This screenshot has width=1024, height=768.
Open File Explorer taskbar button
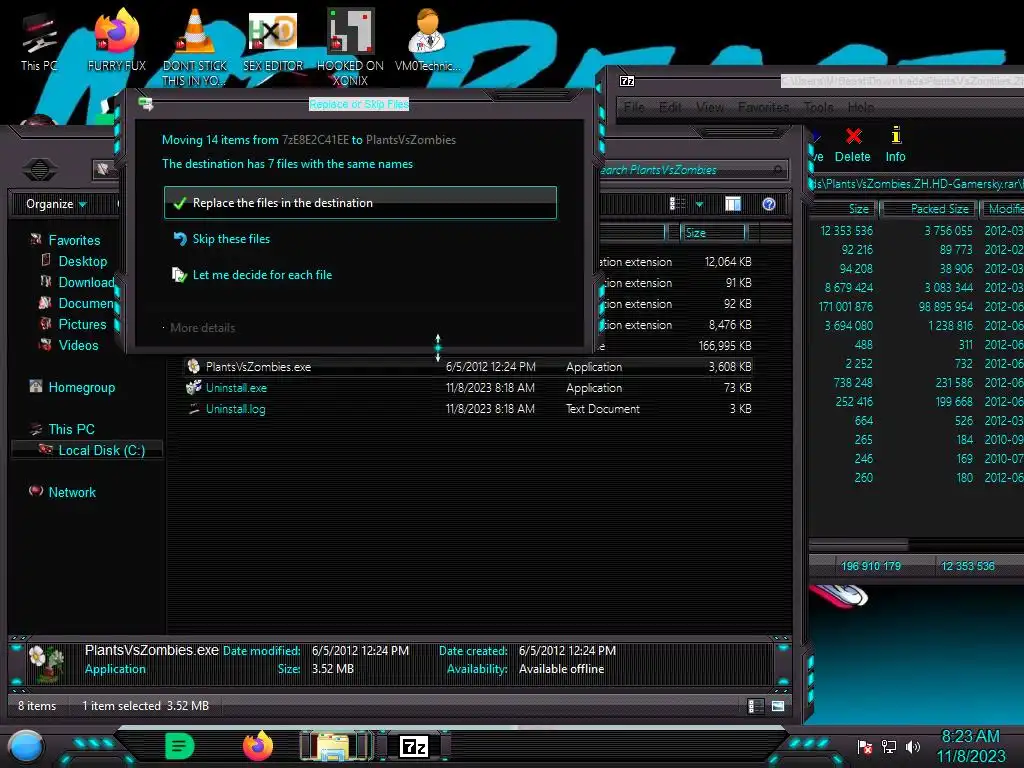click(337, 746)
